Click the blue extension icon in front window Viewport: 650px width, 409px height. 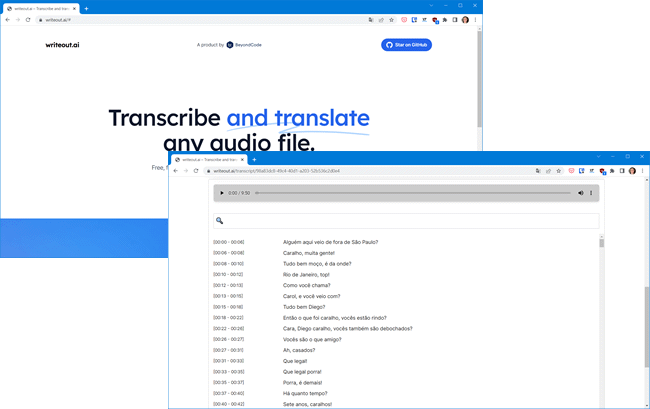coord(582,171)
